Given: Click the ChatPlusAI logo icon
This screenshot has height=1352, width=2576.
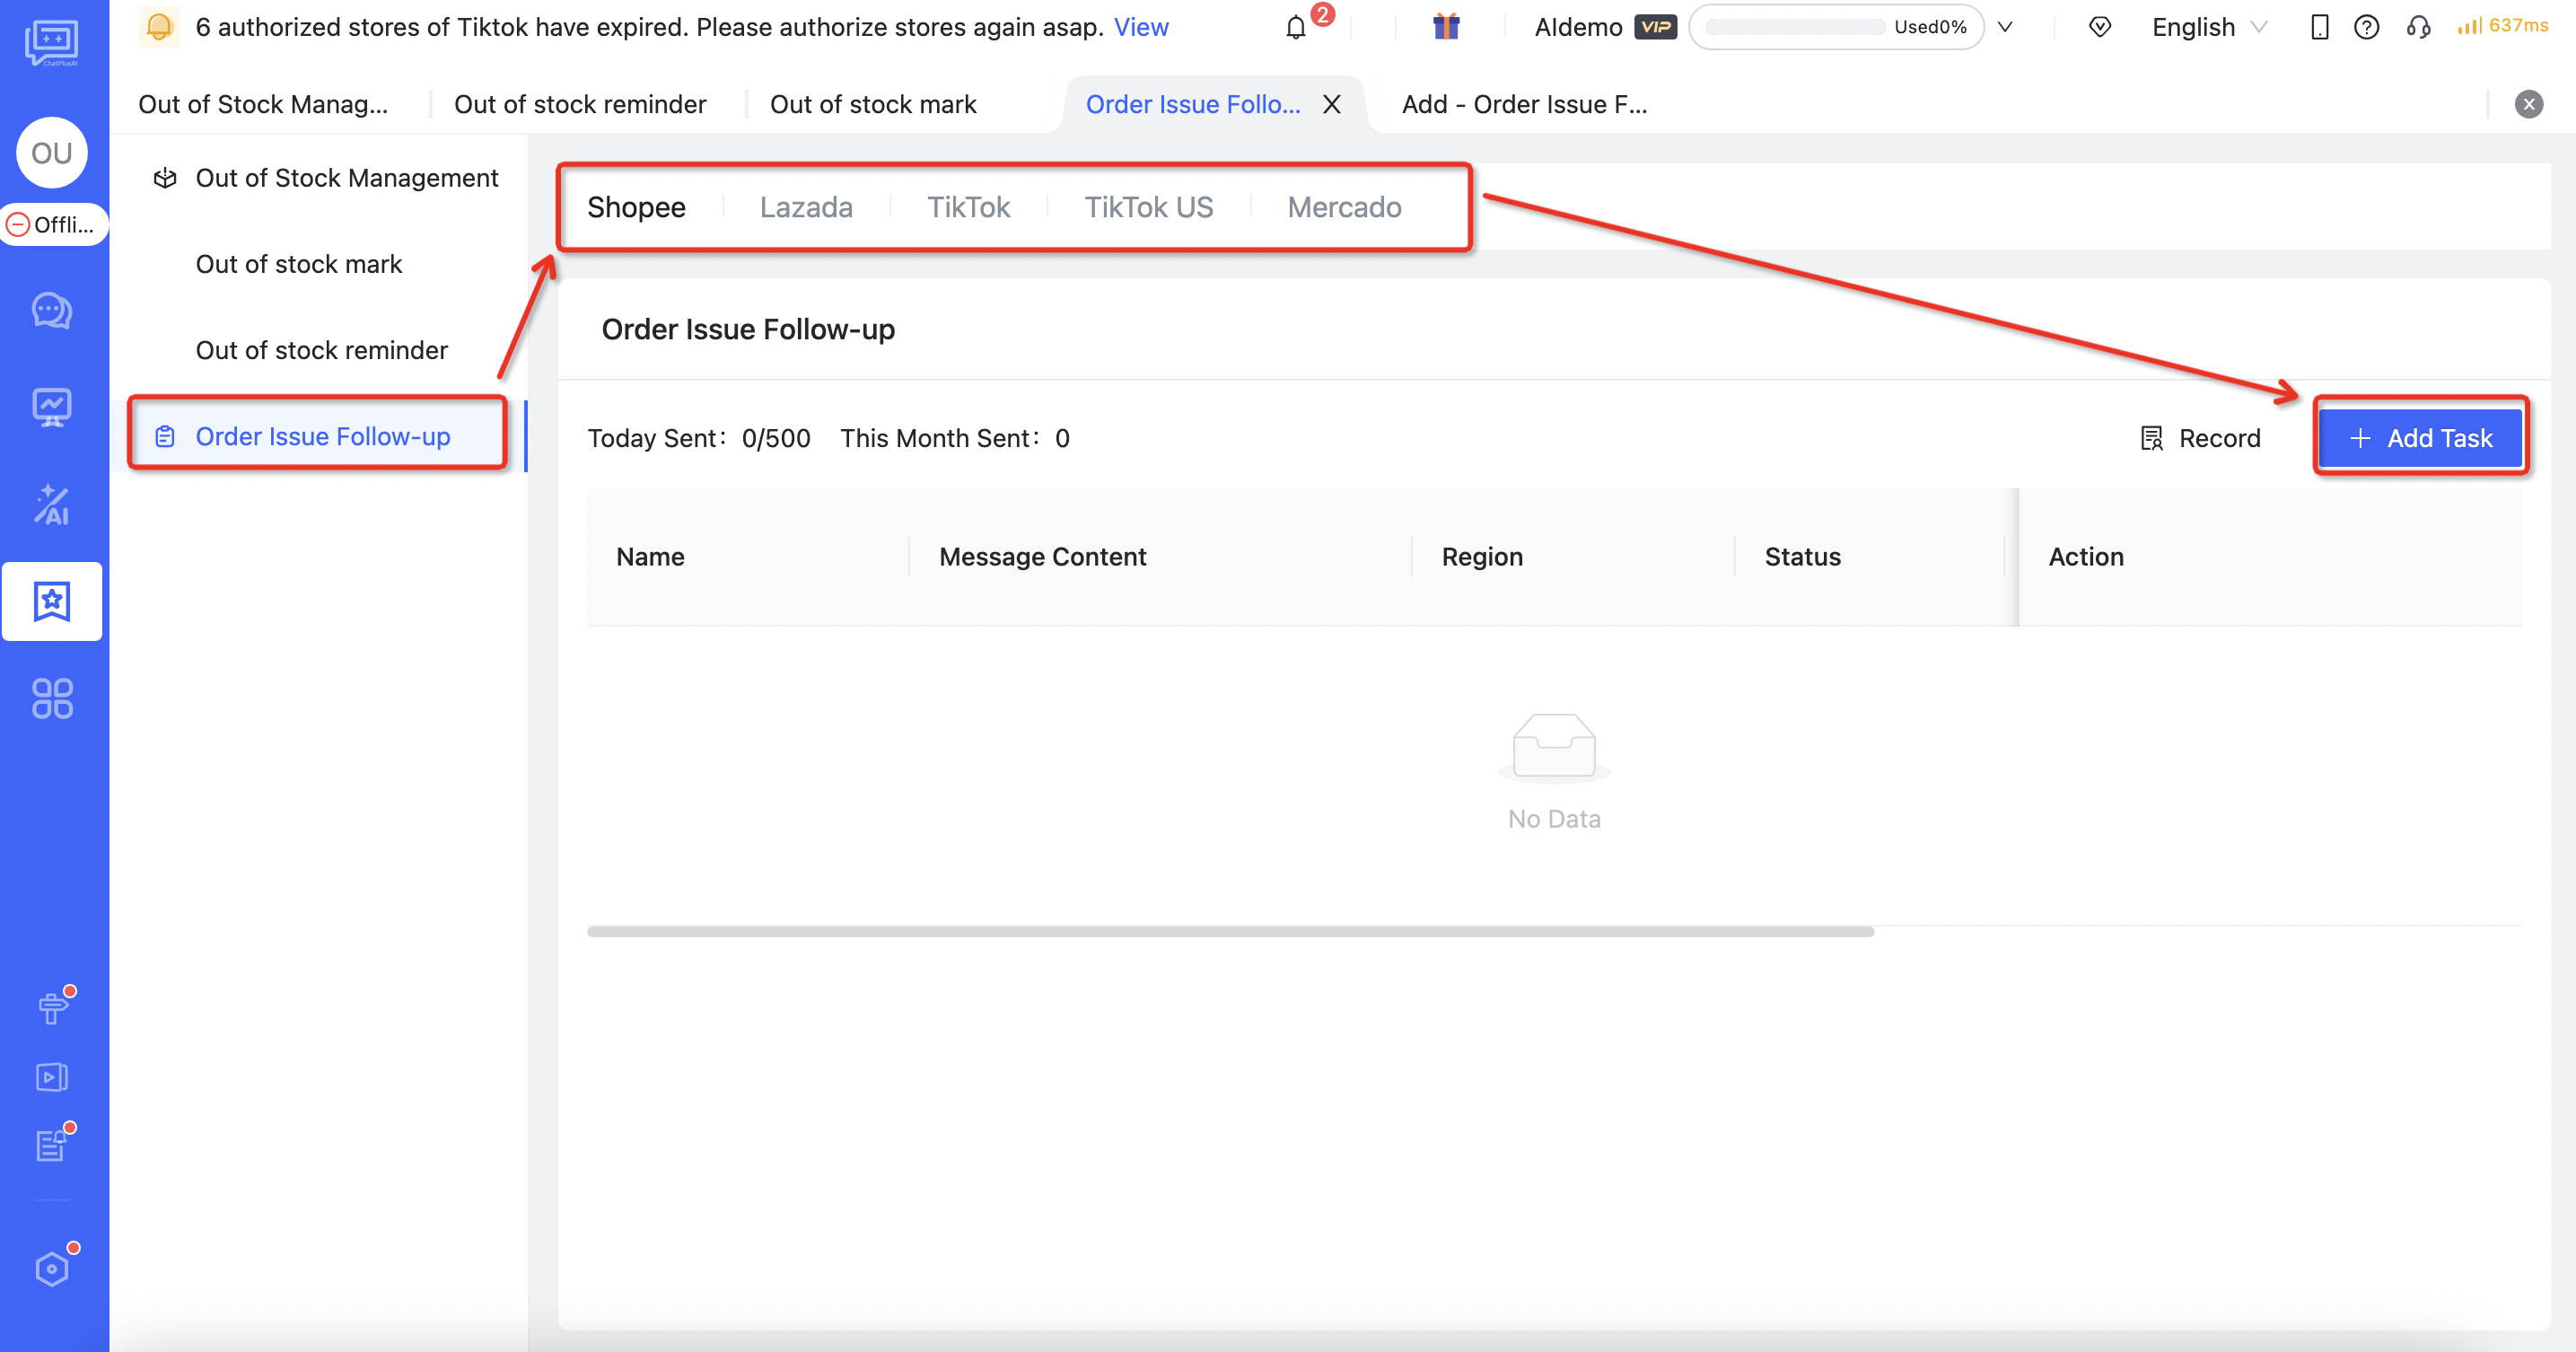Looking at the screenshot, I should point(51,42).
